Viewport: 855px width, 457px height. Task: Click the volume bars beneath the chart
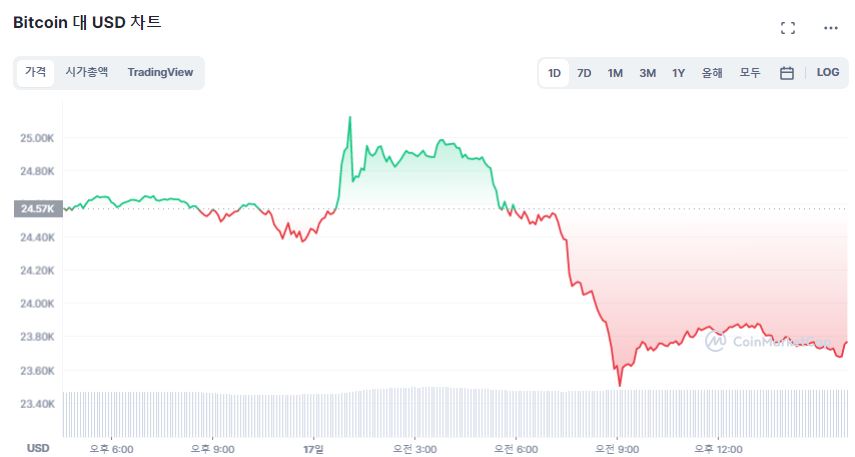pyautogui.click(x=455, y=413)
